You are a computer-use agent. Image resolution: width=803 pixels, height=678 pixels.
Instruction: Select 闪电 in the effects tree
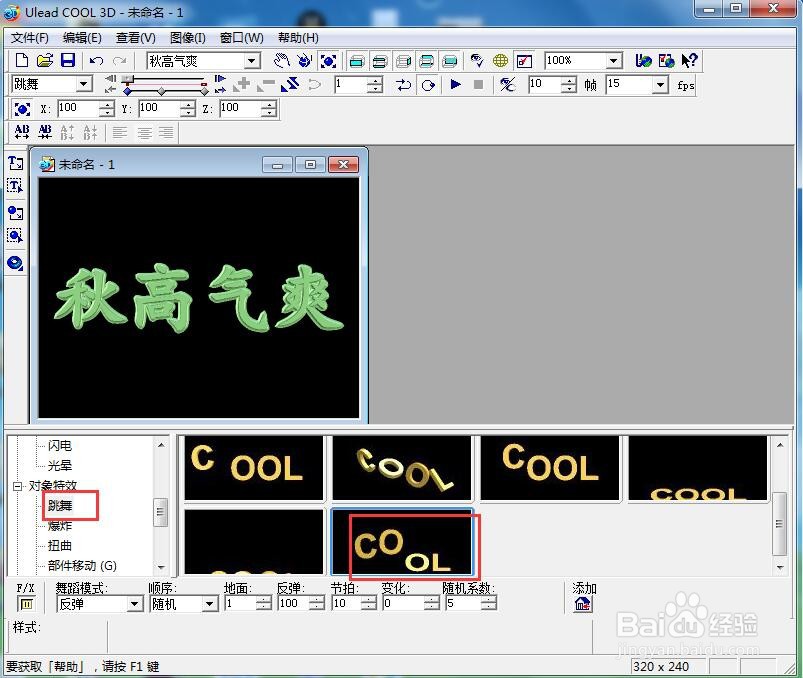pos(60,446)
